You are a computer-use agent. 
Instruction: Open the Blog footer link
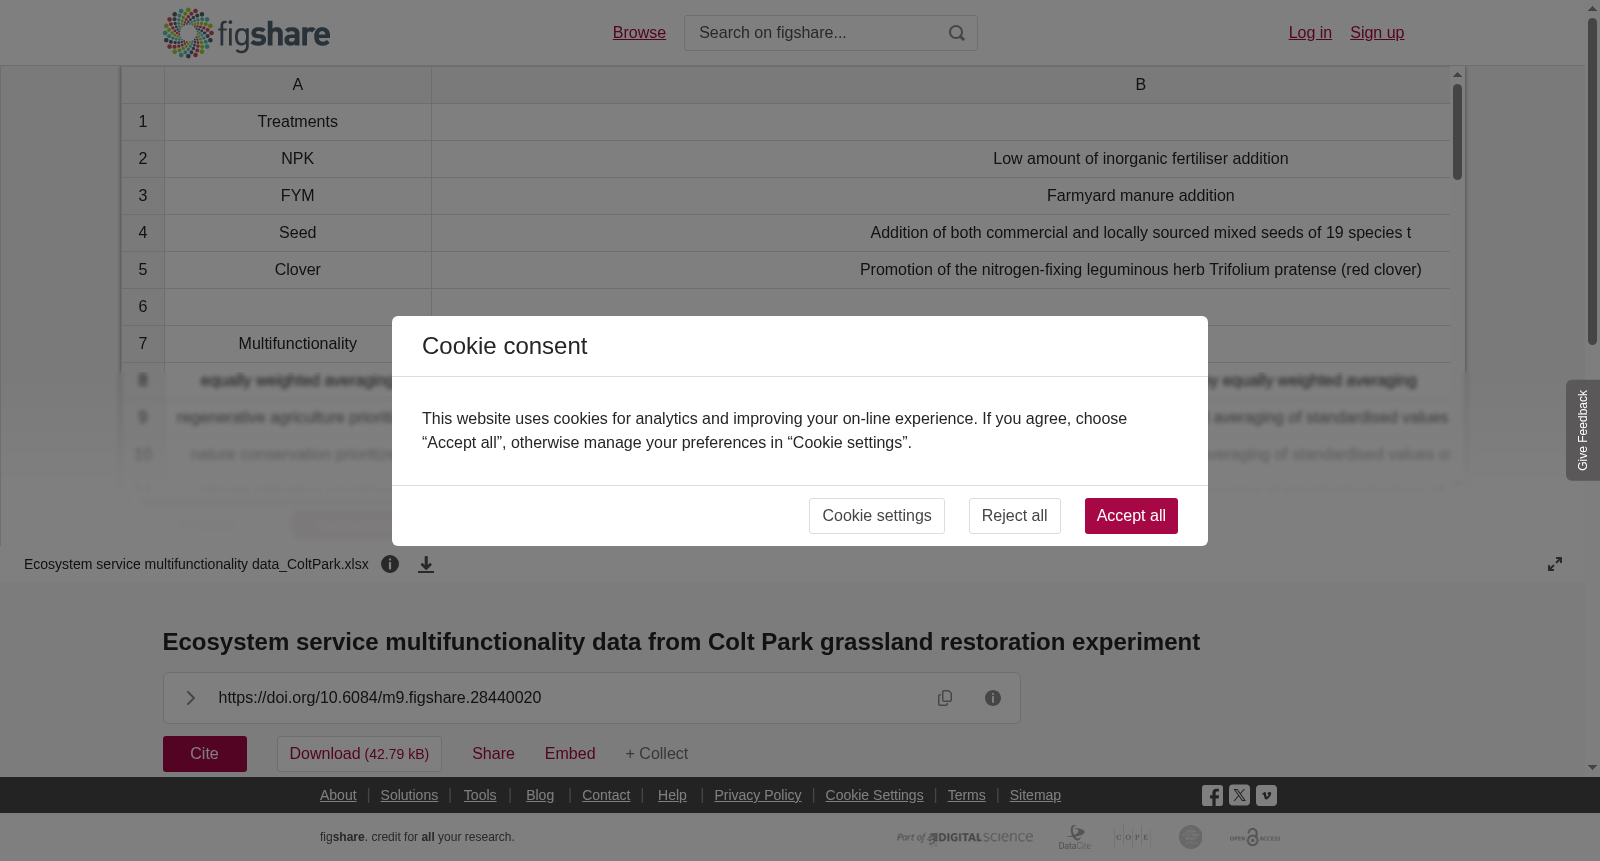540,795
